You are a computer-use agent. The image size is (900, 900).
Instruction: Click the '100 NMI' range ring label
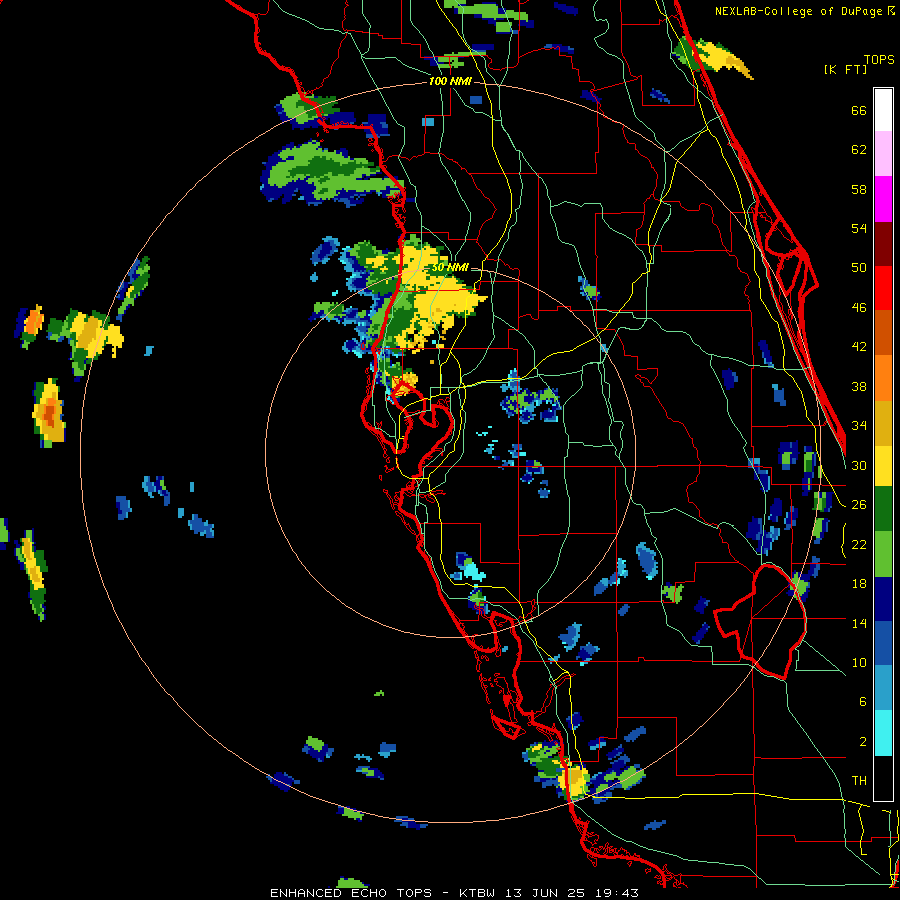(x=450, y=82)
